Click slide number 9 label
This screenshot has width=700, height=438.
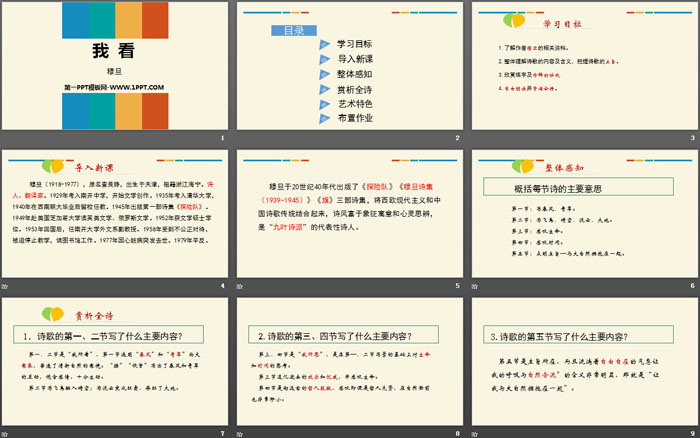[692, 434]
